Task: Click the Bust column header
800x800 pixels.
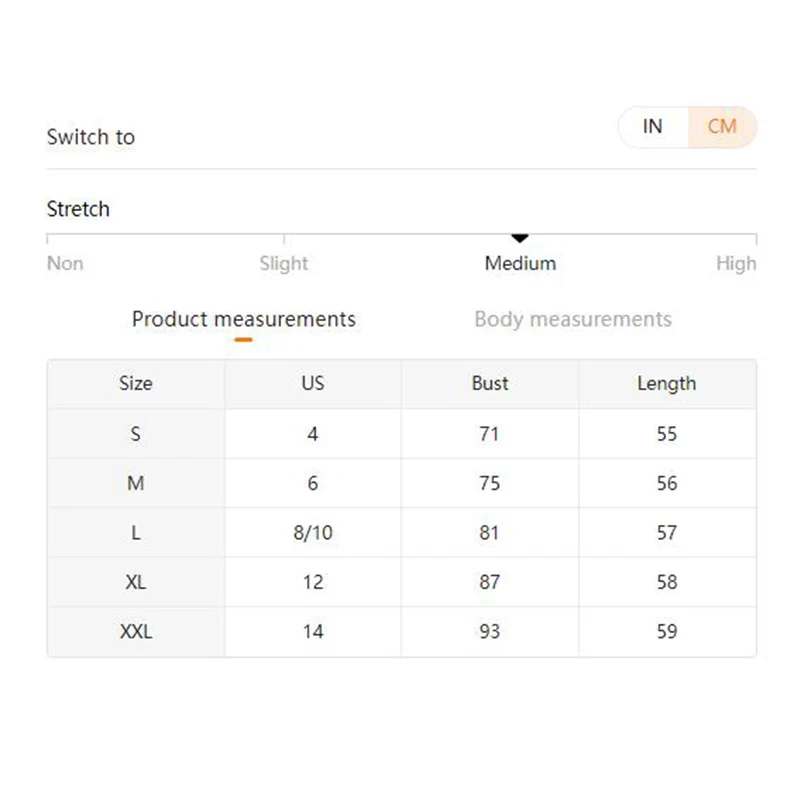Action: coord(490,384)
